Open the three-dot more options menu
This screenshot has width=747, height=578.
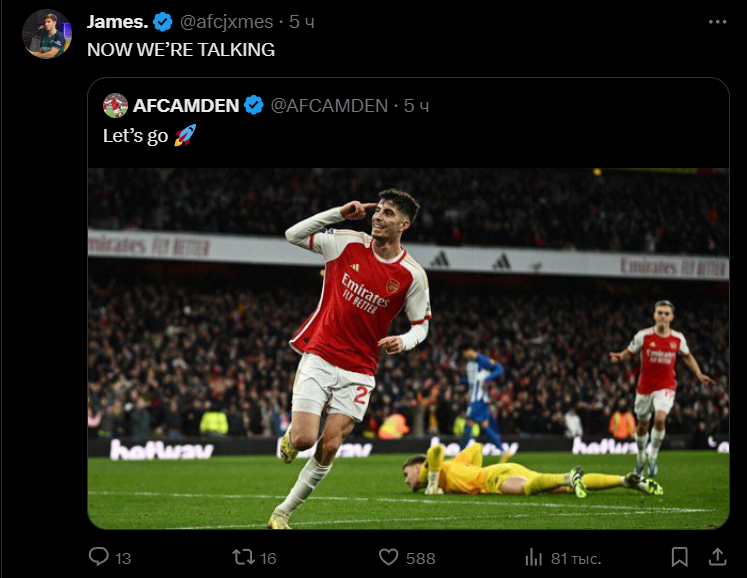click(717, 21)
